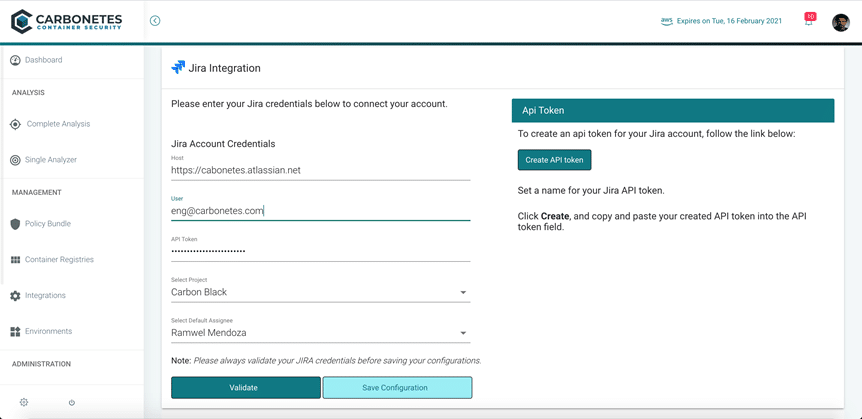Click the ANALYSIS section label

(28, 92)
